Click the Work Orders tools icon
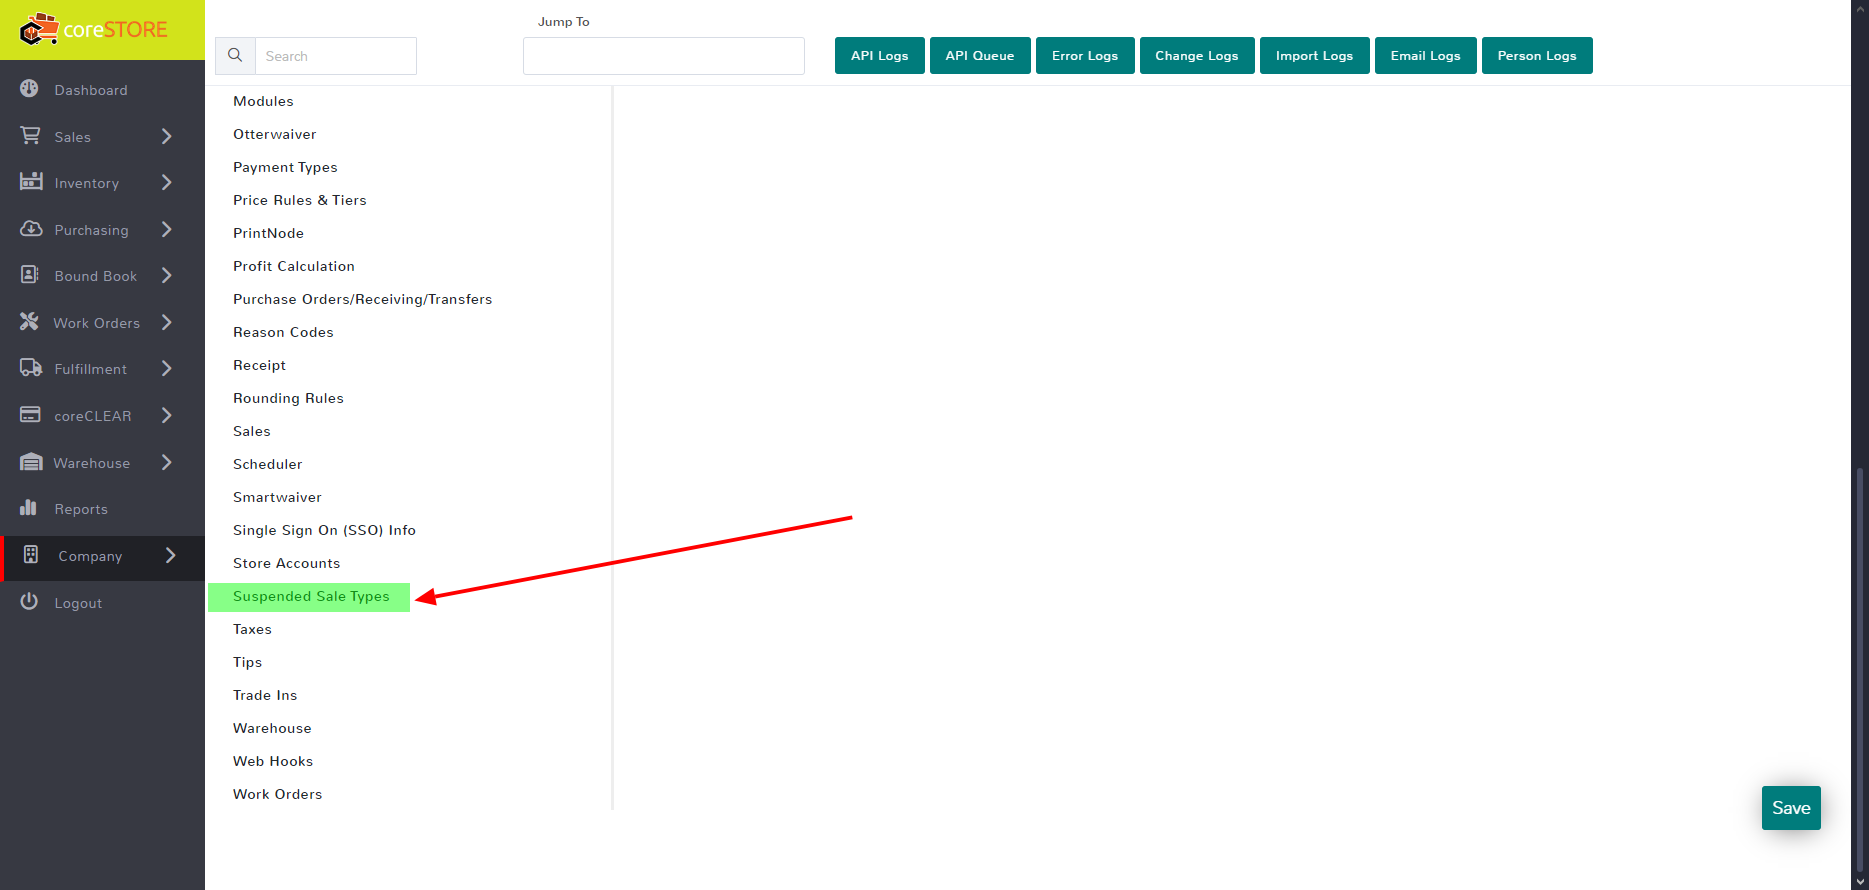 30,321
